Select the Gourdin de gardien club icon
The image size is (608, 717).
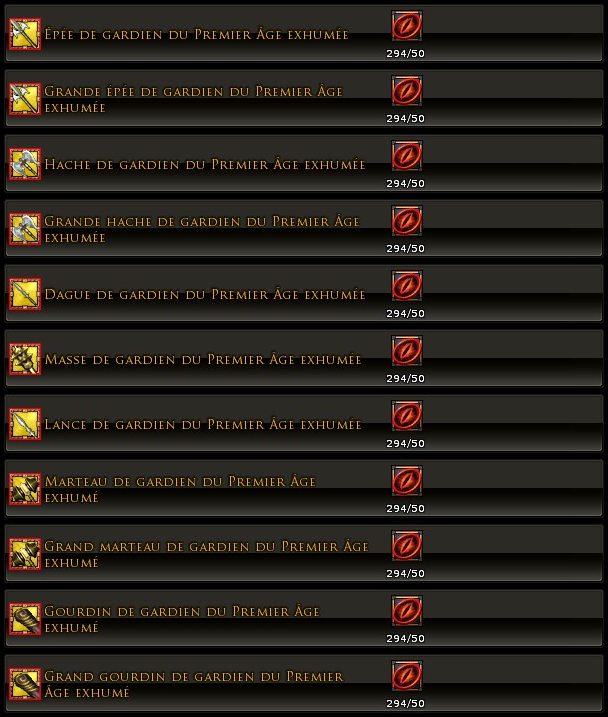pos(25,618)
